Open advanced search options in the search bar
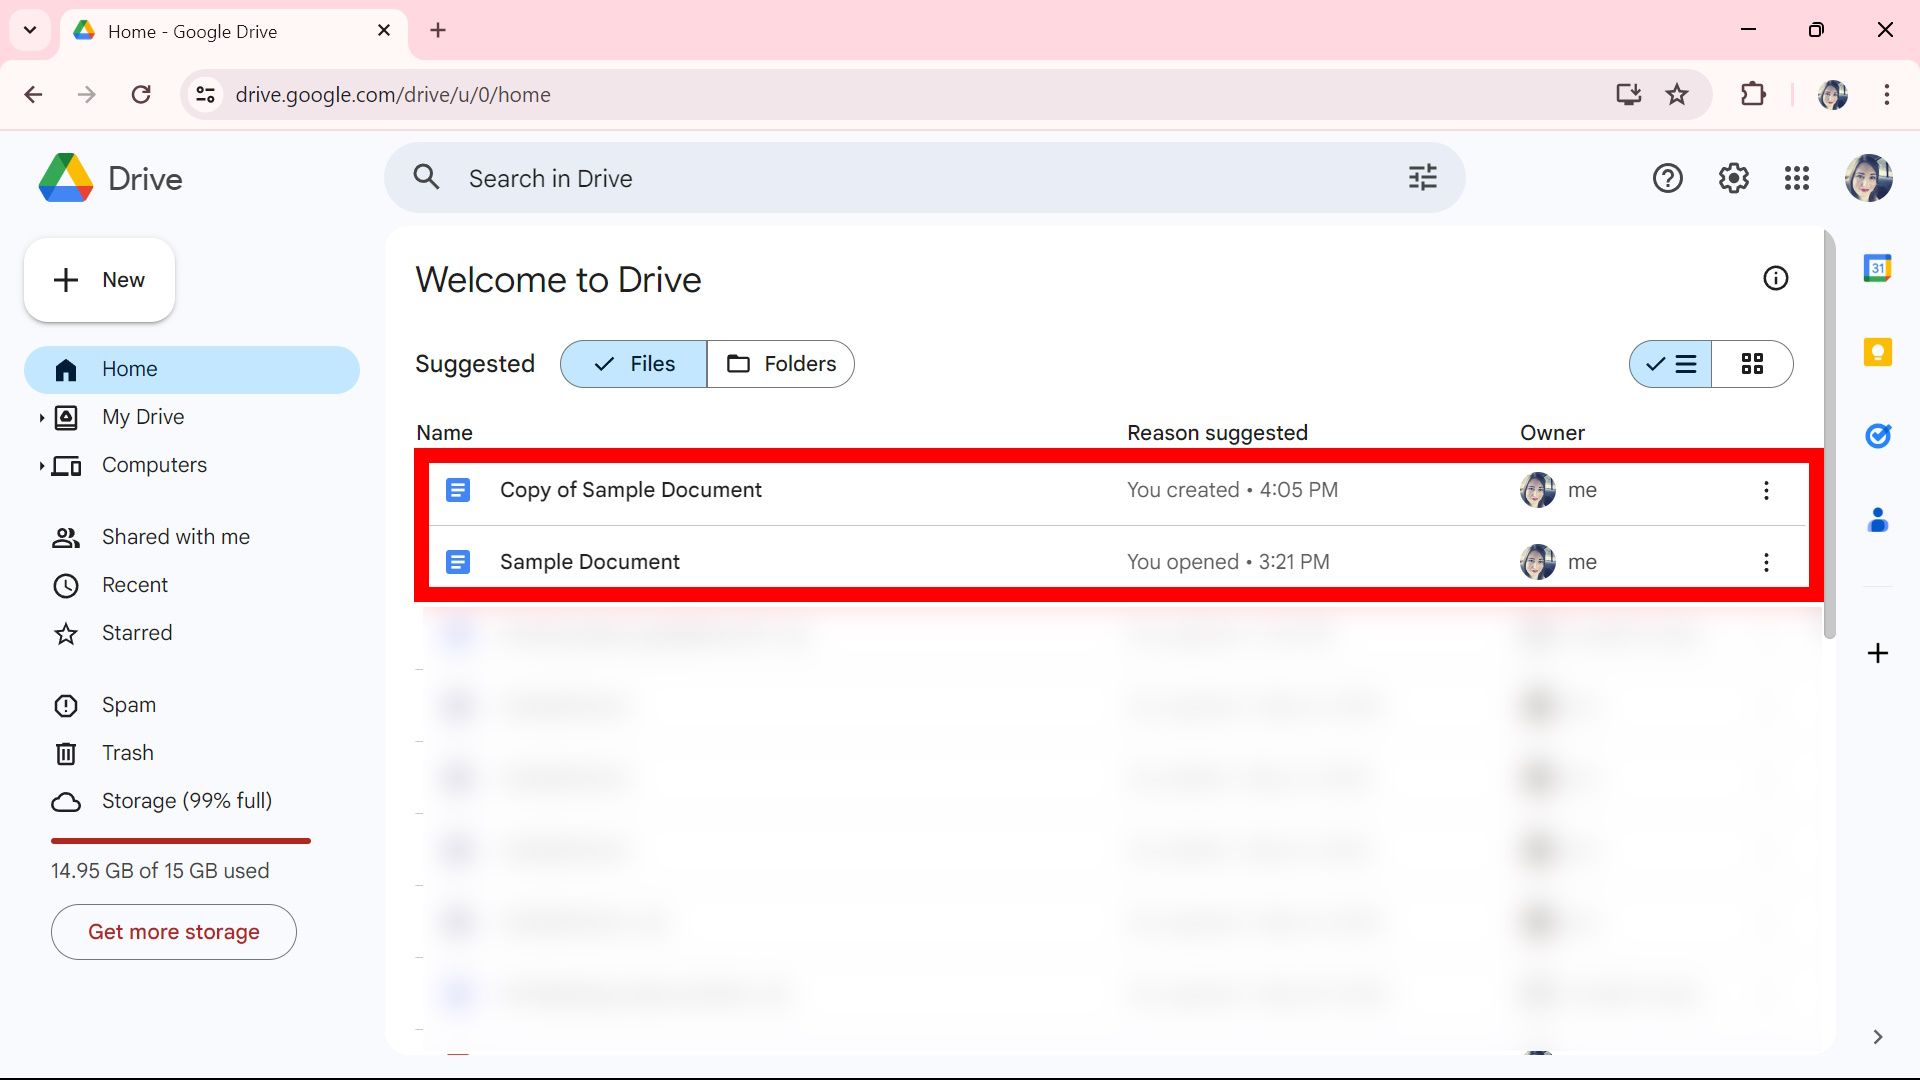The width and height of the screenshot is (1920, 1080). pos(1422,177)
